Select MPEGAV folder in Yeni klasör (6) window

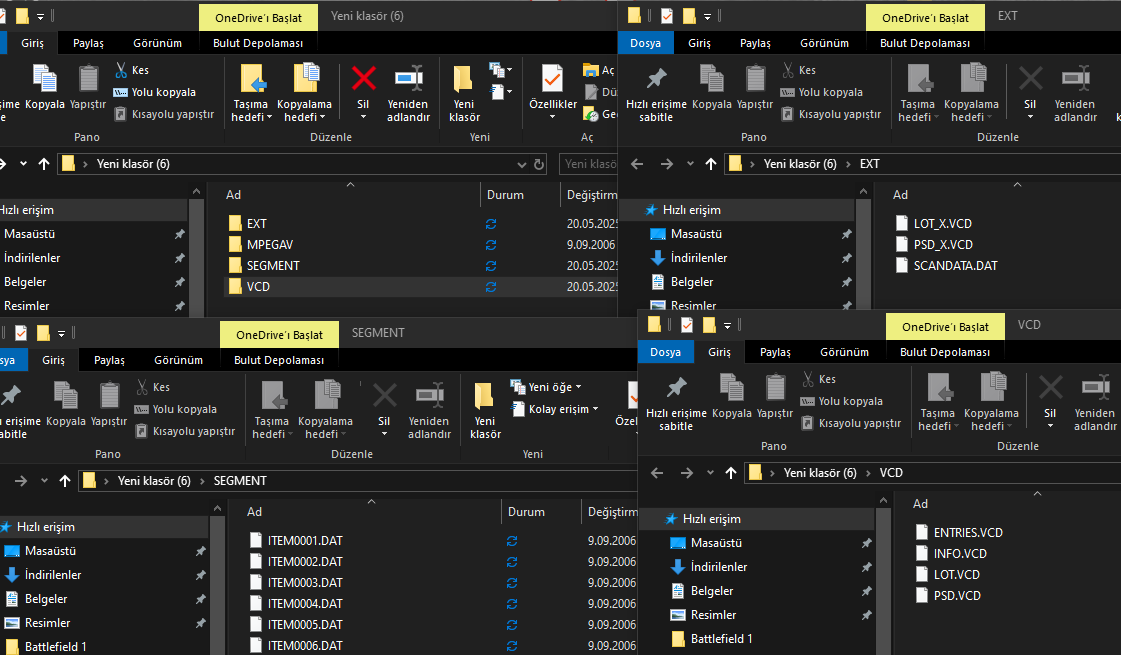[x=270, y=245]
